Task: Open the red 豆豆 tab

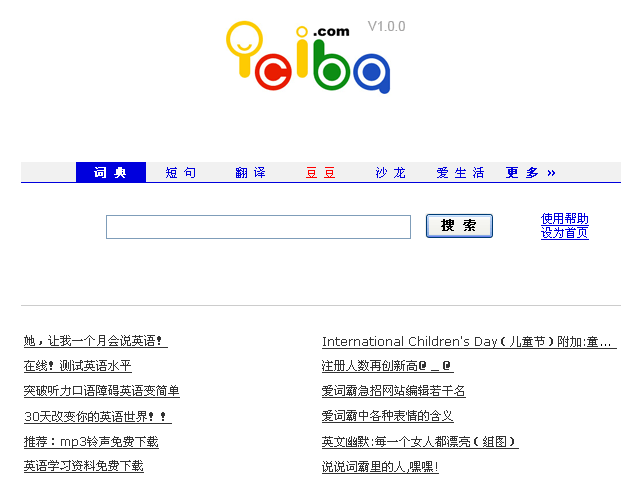Action: coord(320,173)
